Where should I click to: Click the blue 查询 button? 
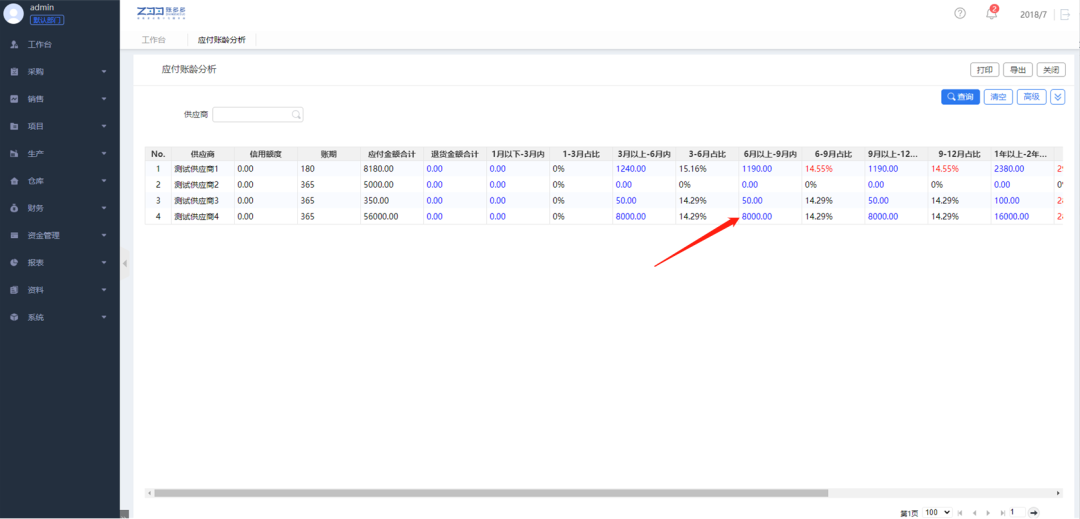[960, 97]
